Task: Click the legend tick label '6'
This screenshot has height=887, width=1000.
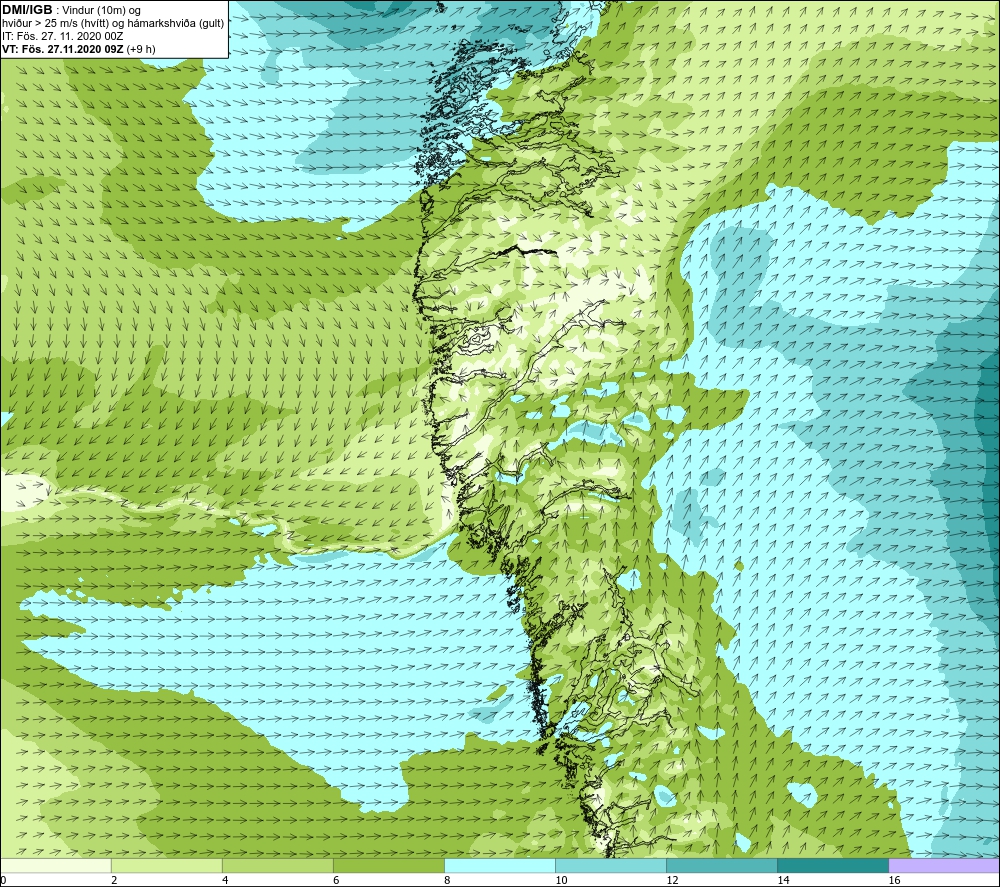Action: (x=336, y=880)
